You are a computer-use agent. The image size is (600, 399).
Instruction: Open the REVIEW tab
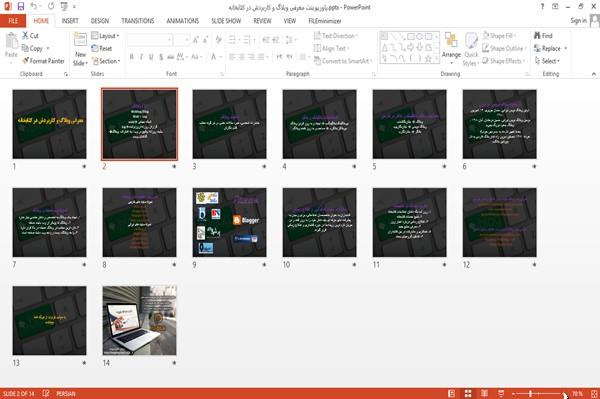262,21
